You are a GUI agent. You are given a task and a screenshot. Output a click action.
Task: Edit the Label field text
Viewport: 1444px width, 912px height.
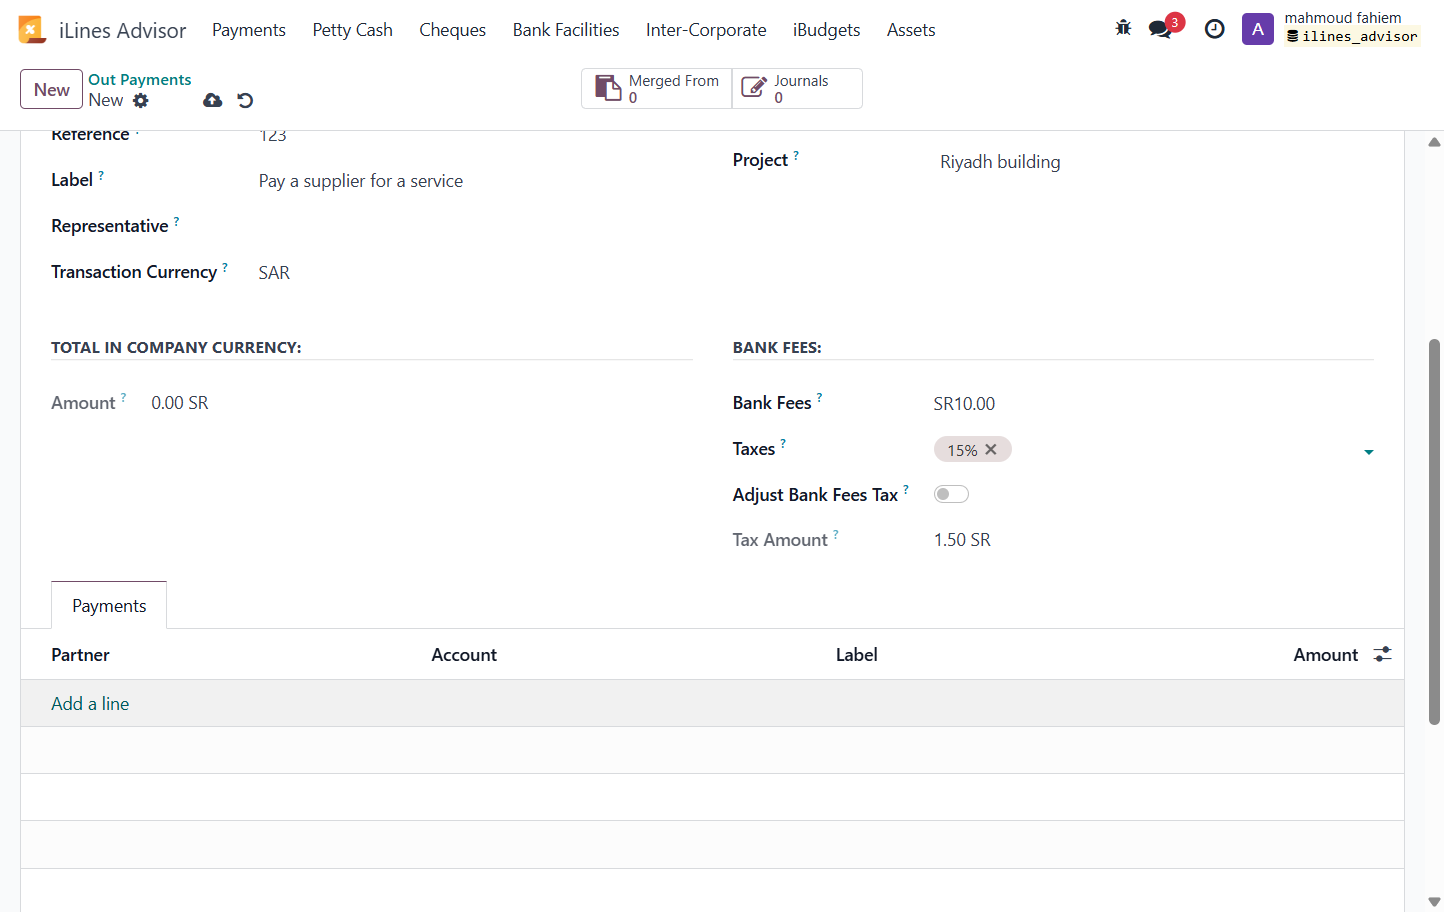pyautogui.click(x=475, y=181)
